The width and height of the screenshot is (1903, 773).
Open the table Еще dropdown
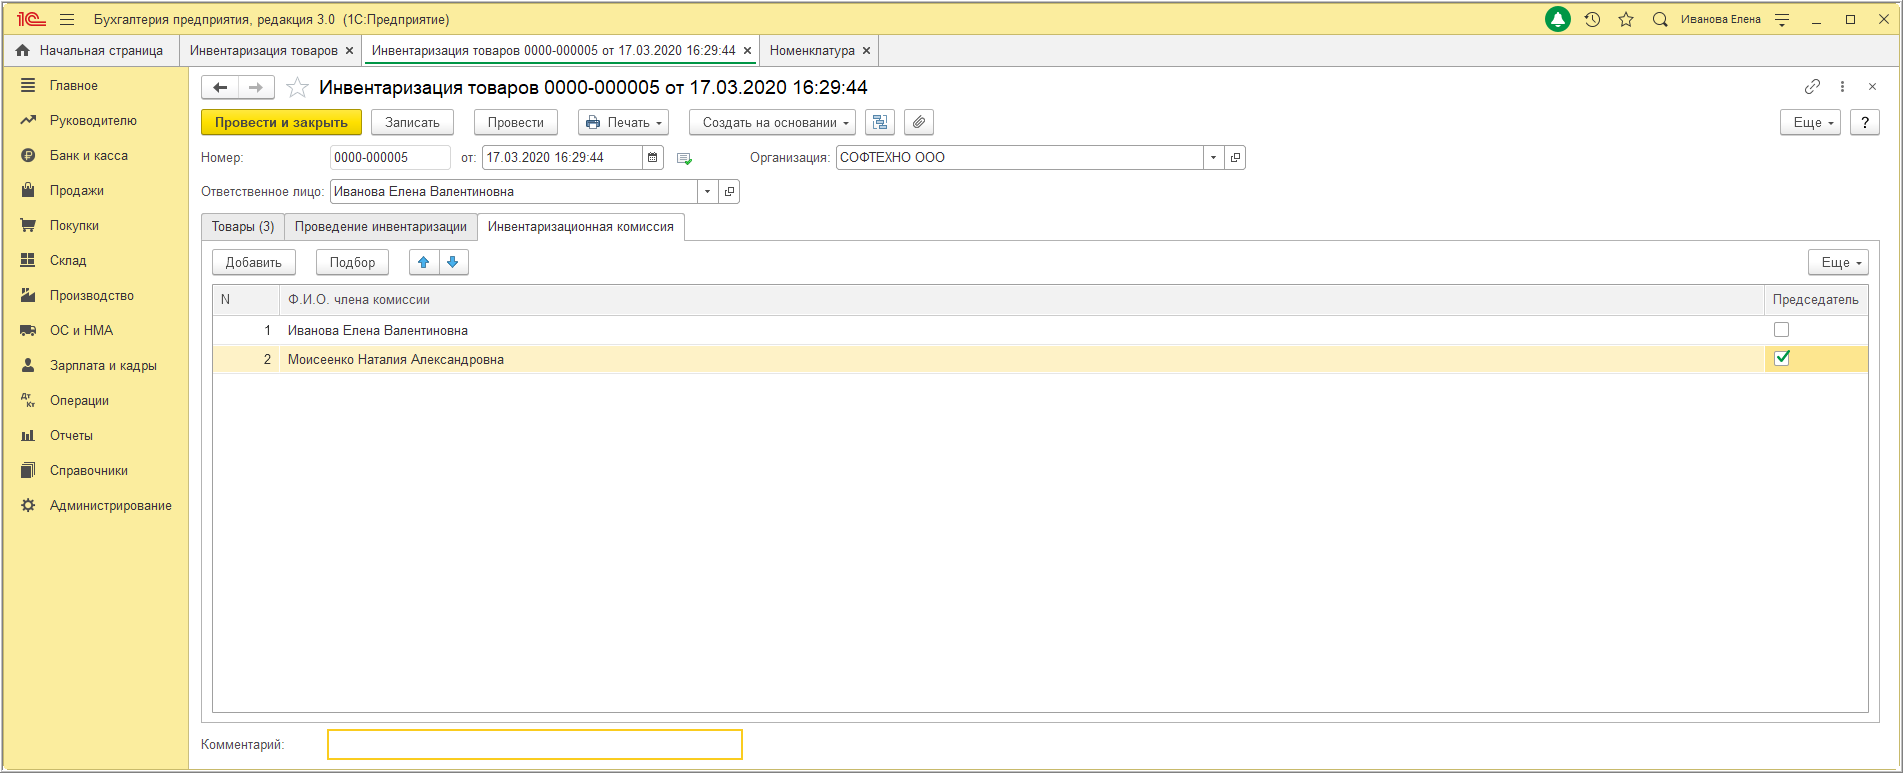pos(1838,262)
